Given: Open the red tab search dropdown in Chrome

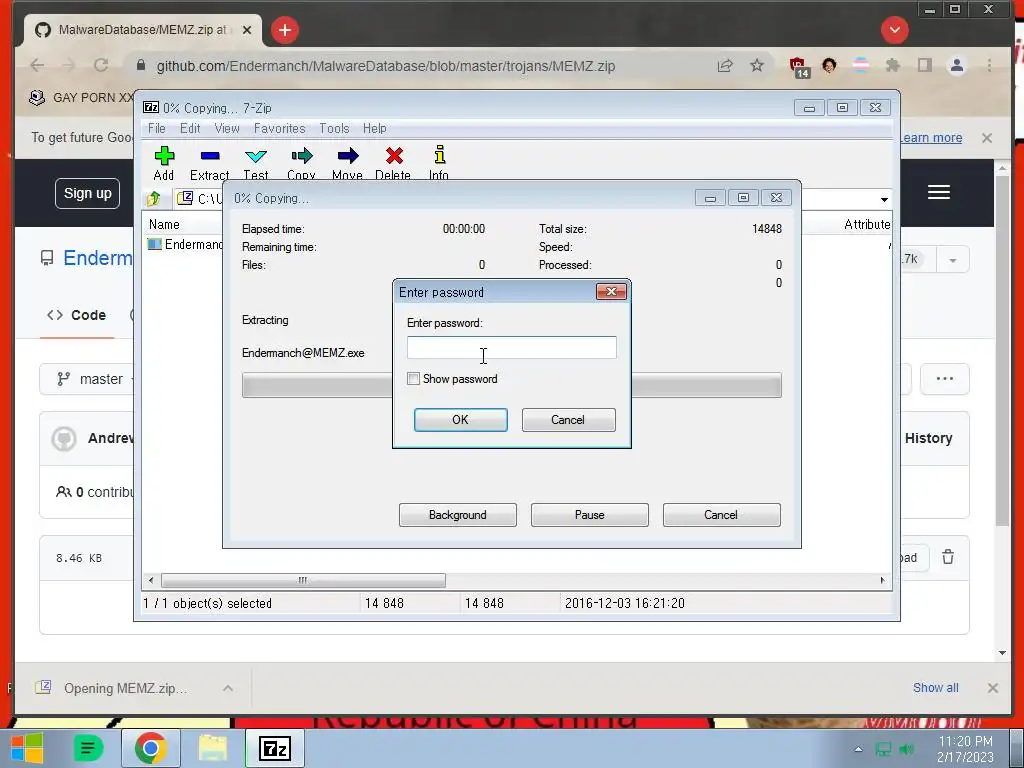Looking at the screenshot, I should (895, 30).
